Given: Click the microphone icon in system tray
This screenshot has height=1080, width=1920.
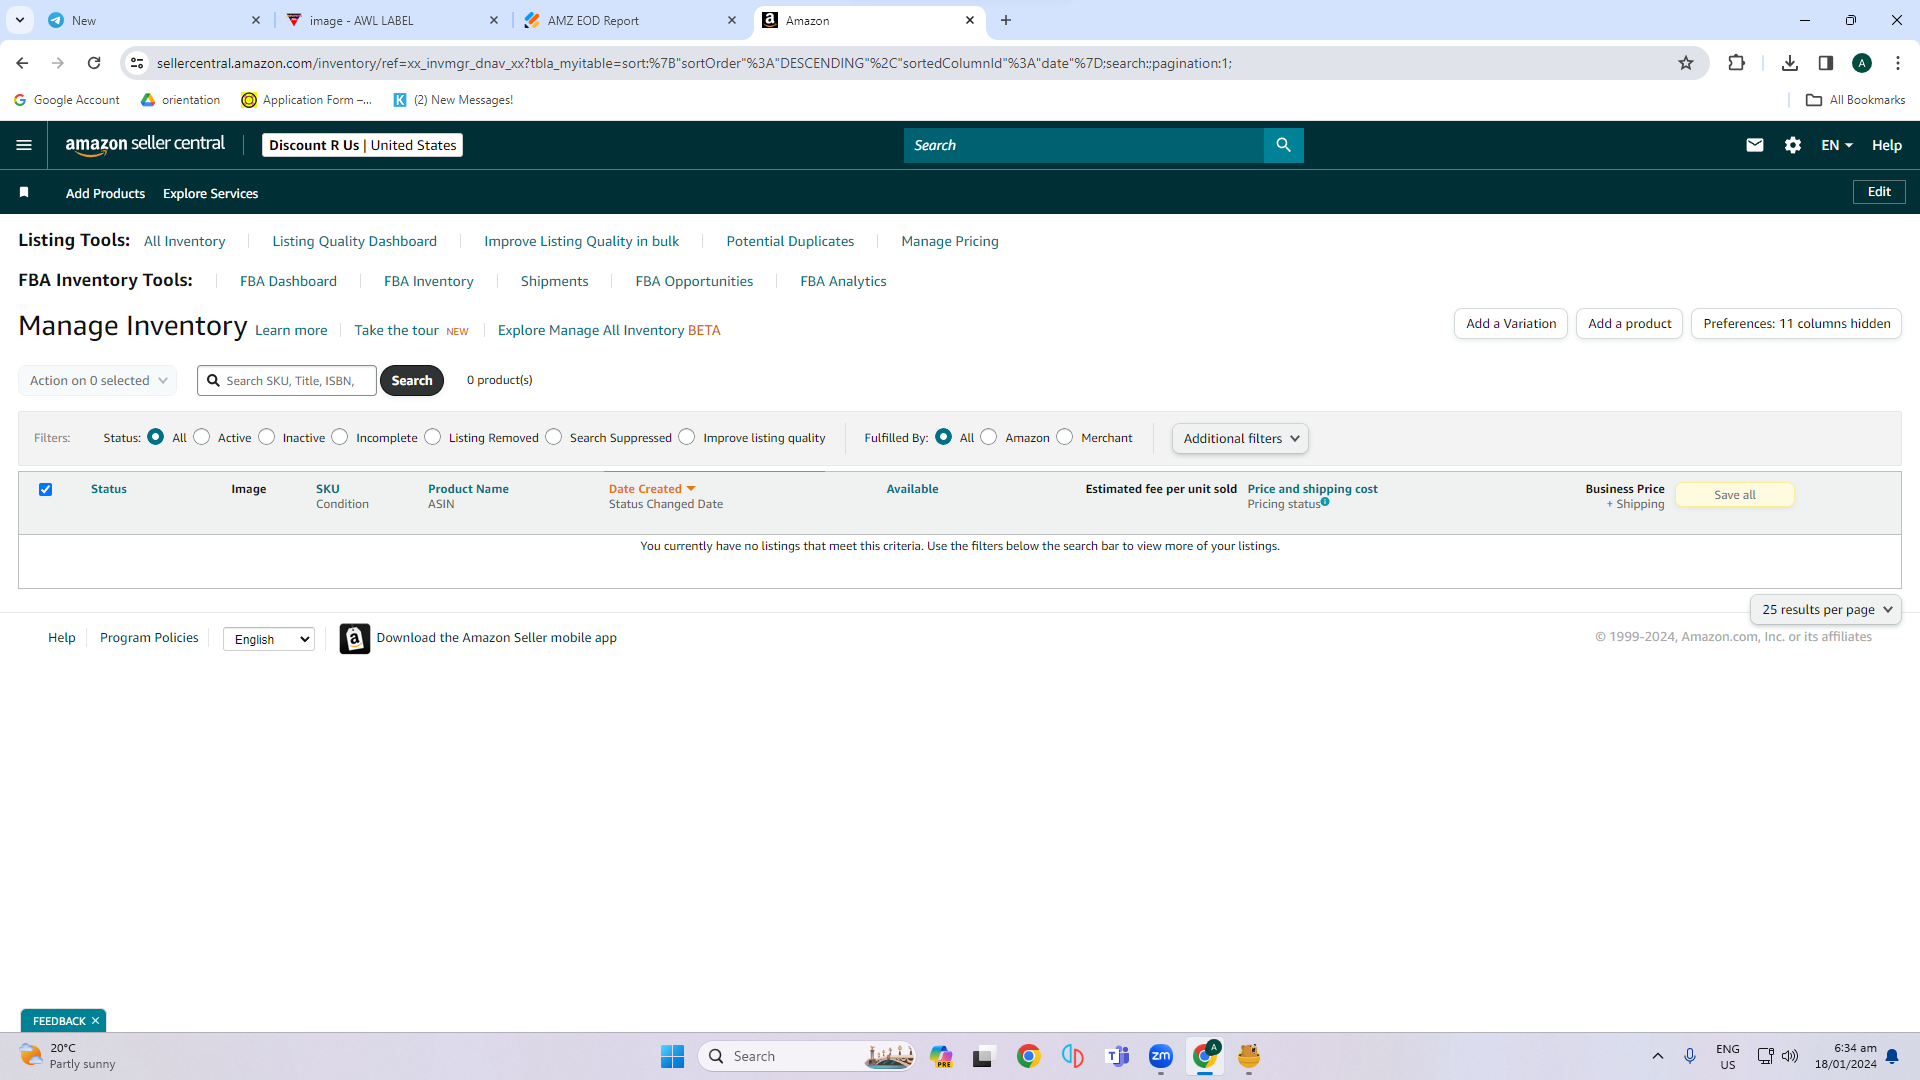Looking at the screenshot, I should point(1690,1056).
